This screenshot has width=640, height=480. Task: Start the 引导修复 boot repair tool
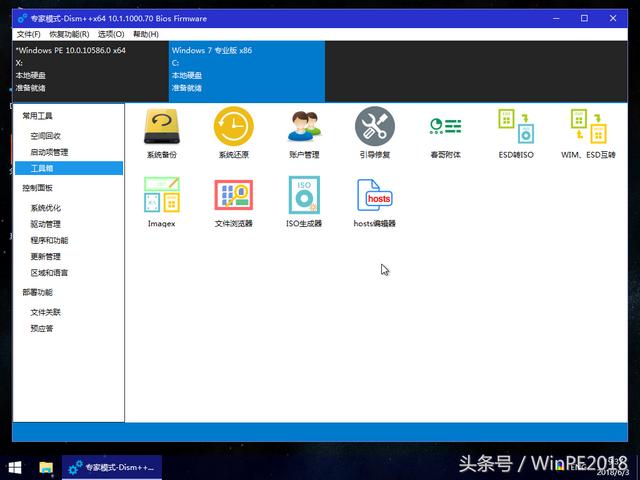pos(375,133)
